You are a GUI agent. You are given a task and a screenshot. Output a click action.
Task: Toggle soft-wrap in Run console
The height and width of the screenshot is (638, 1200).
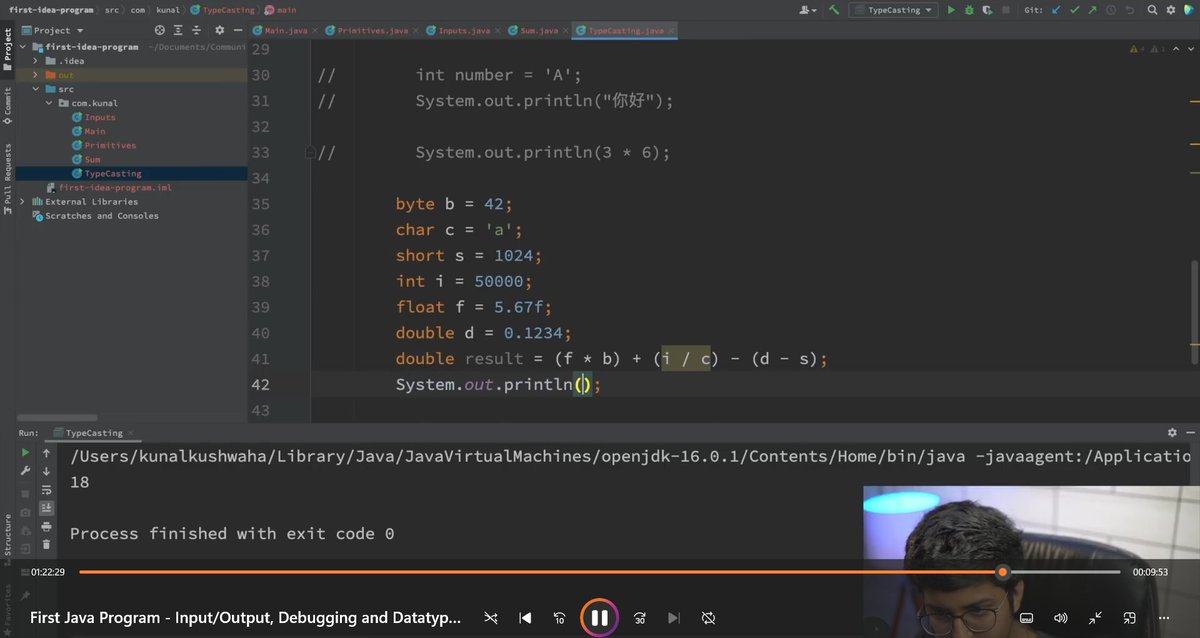46,491
